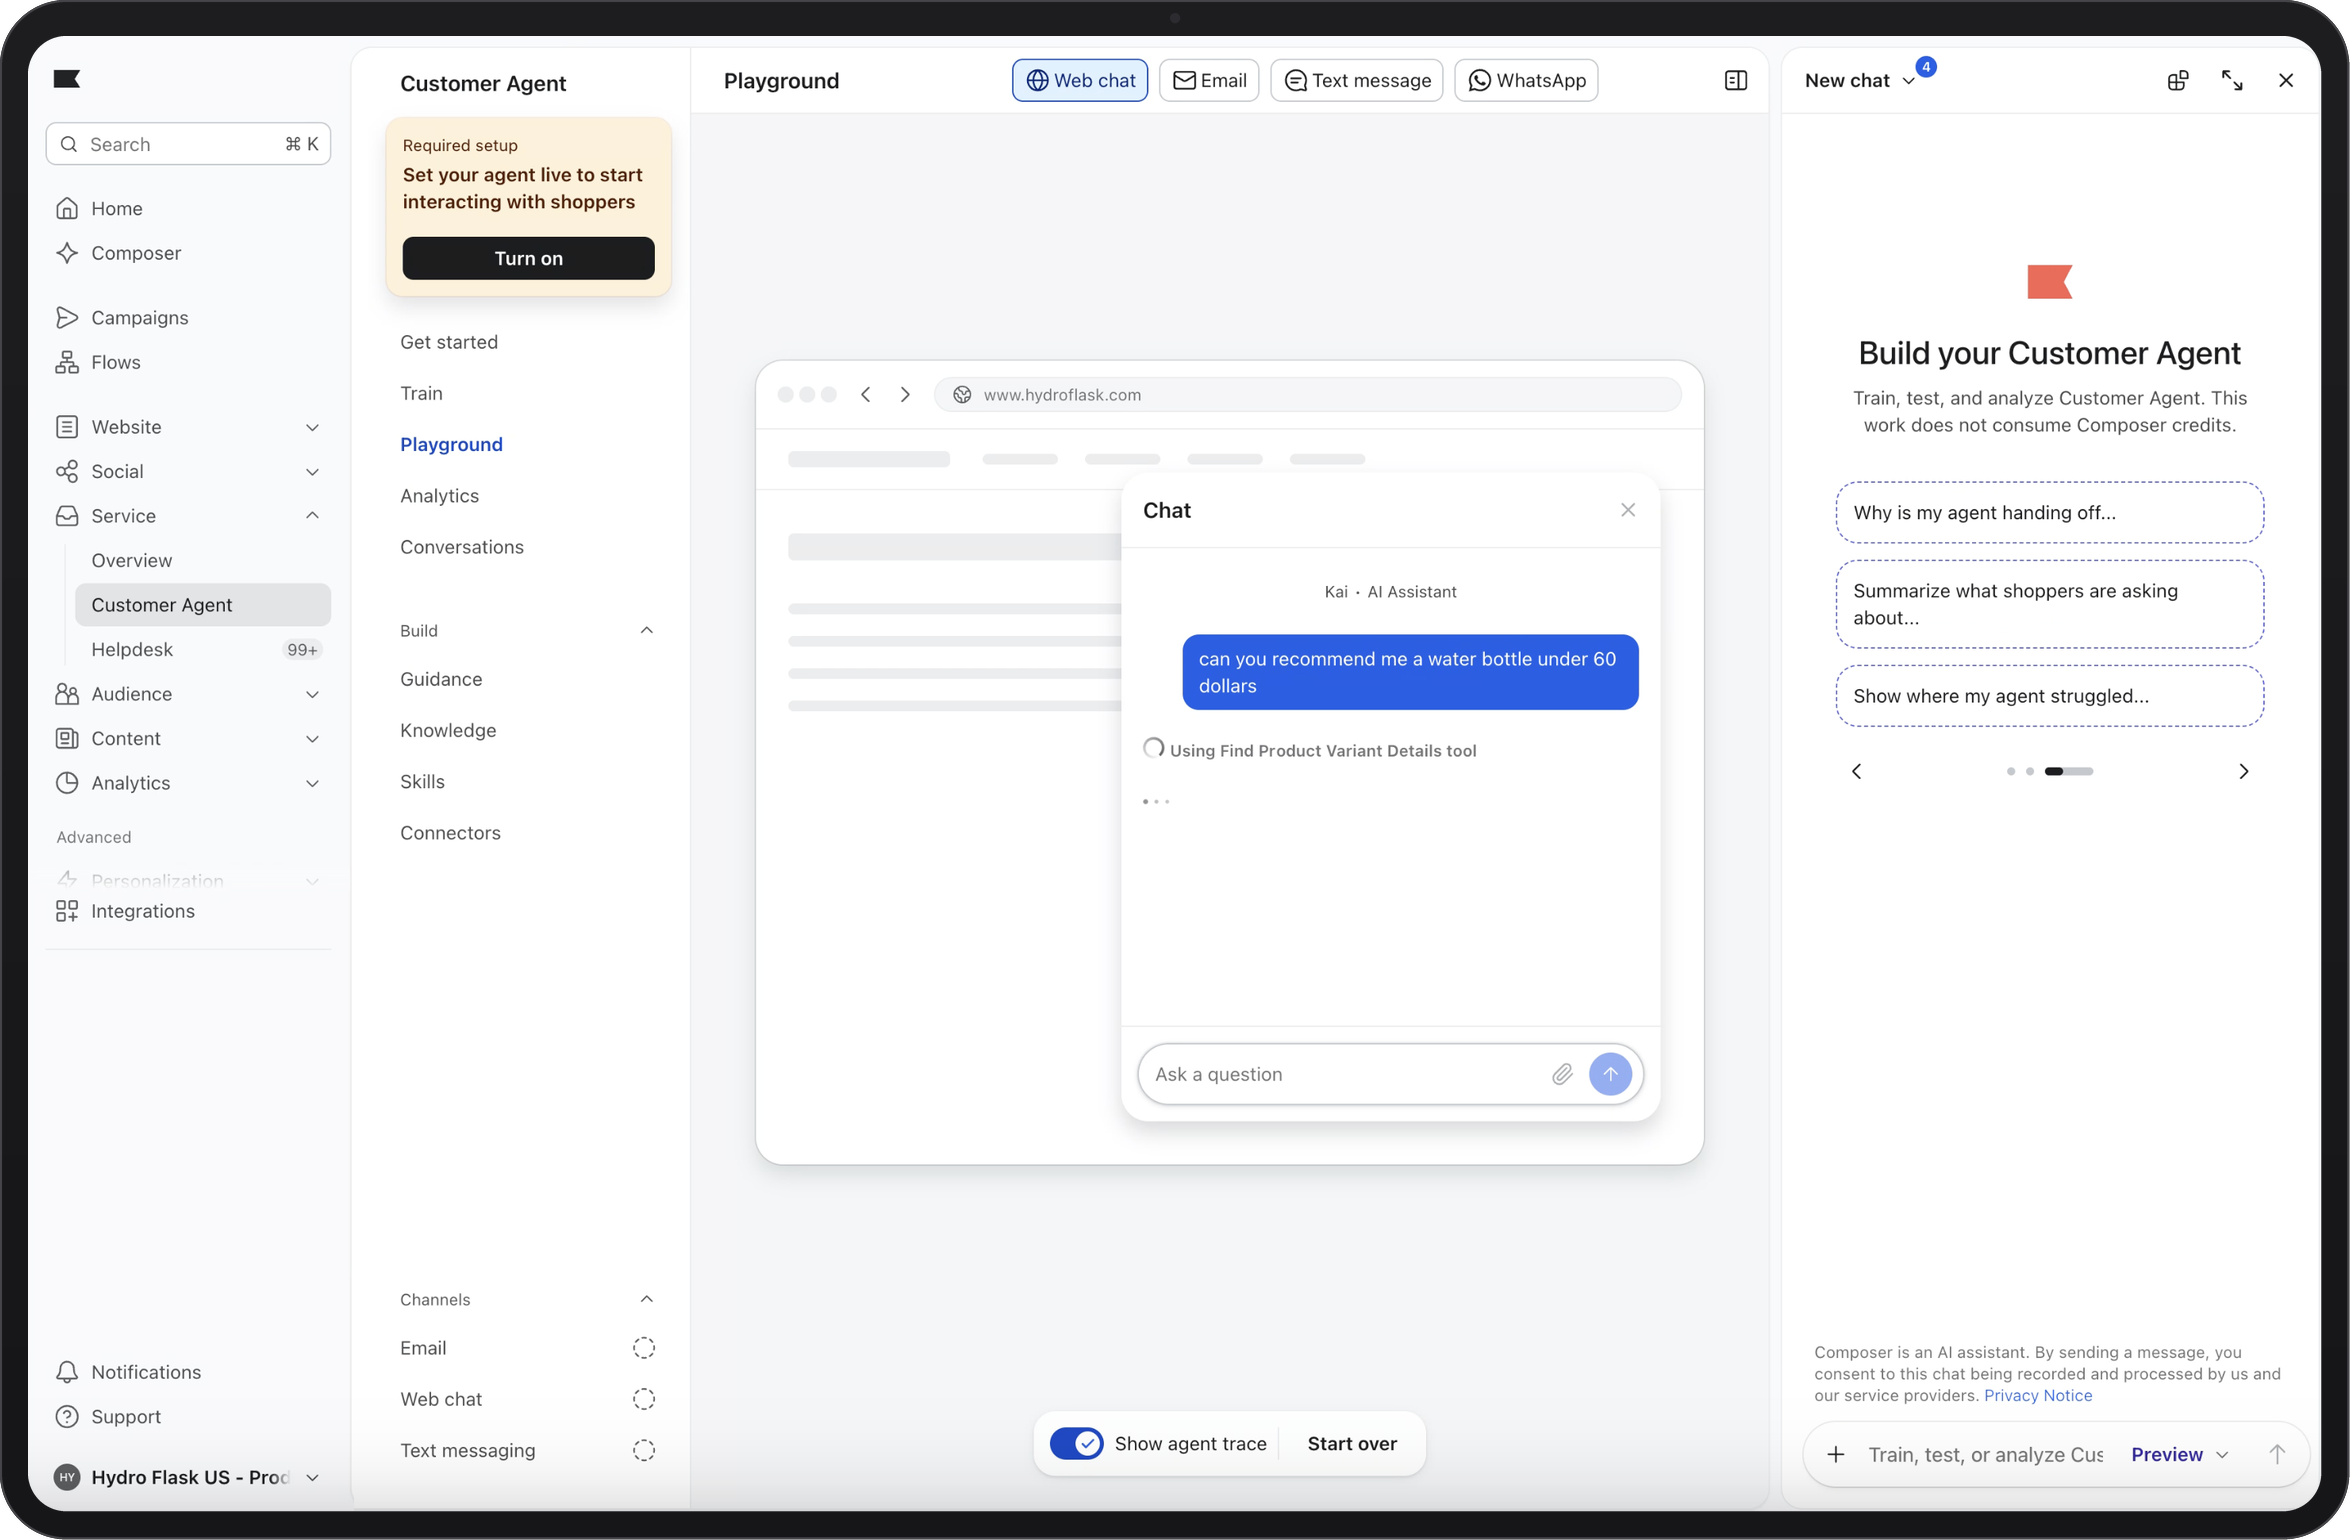The width and height of the screenshot is (2350, 1540).
Task: Collapse the Build section
Action: tap(646, 630)
